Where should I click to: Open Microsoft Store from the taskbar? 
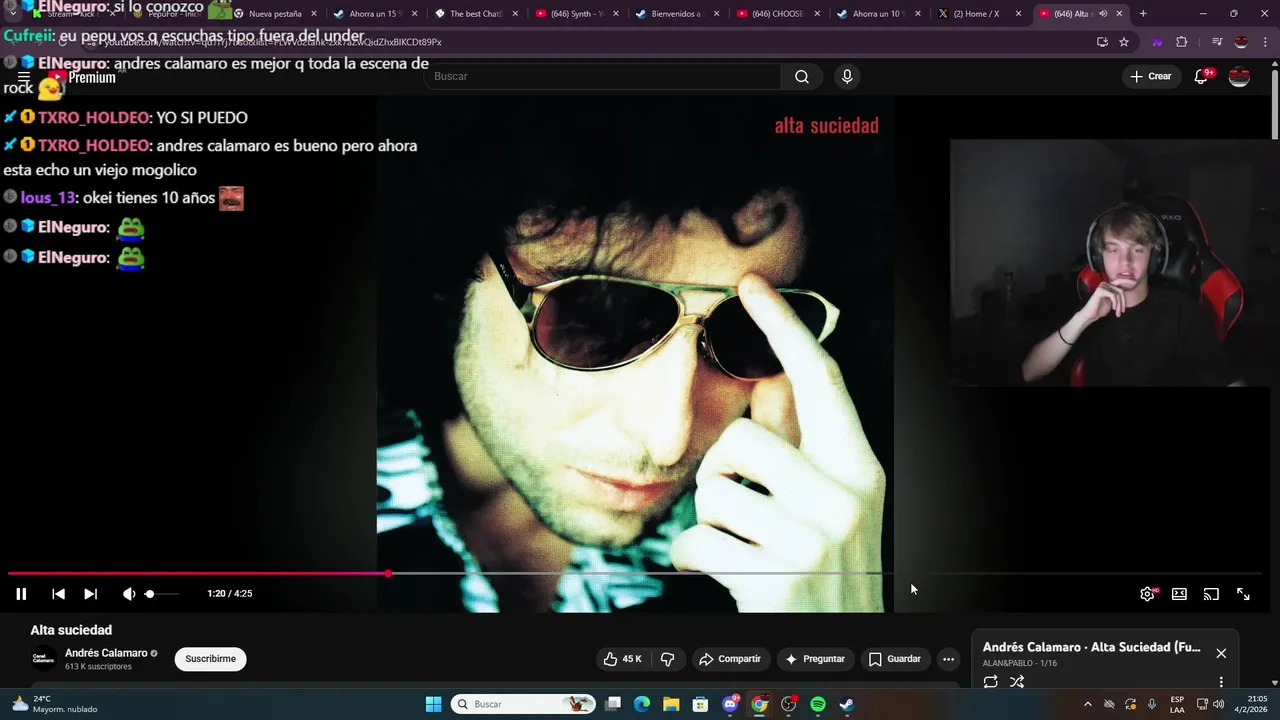[x=701, y=704]
